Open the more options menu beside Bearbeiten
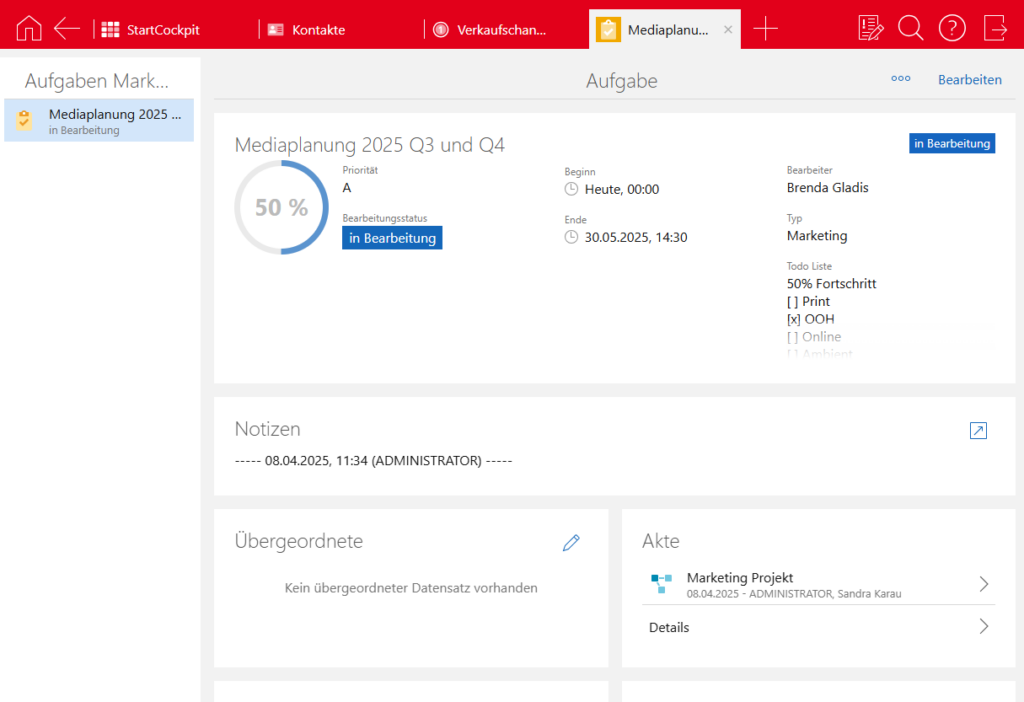1024x702 pixels. point(900,79)
